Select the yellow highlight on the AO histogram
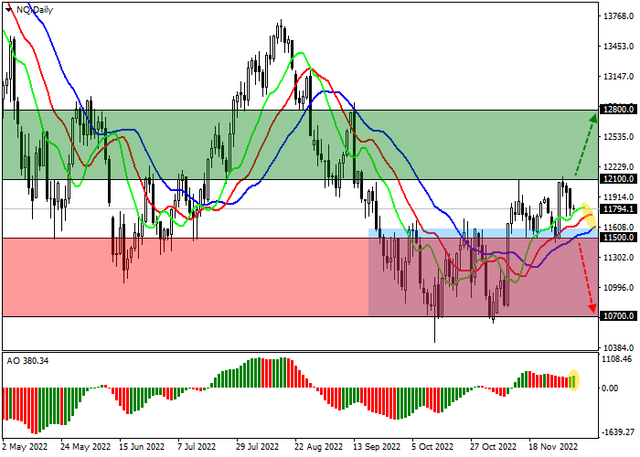The width and height of the screenshot is (640, 457). tap(574, 379)
